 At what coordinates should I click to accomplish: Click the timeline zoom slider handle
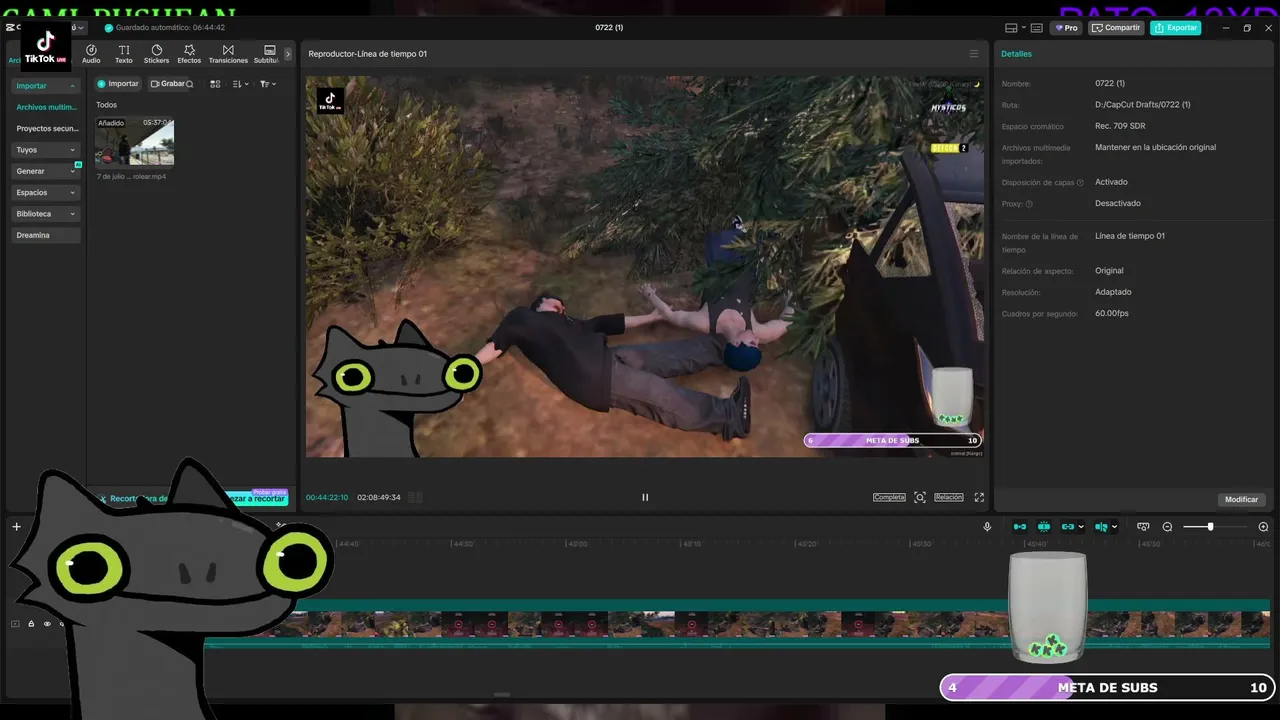point(1210,527)
